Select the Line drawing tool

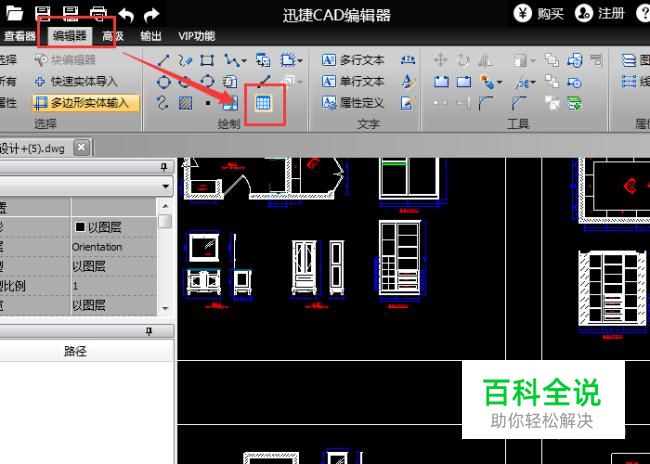163,61
